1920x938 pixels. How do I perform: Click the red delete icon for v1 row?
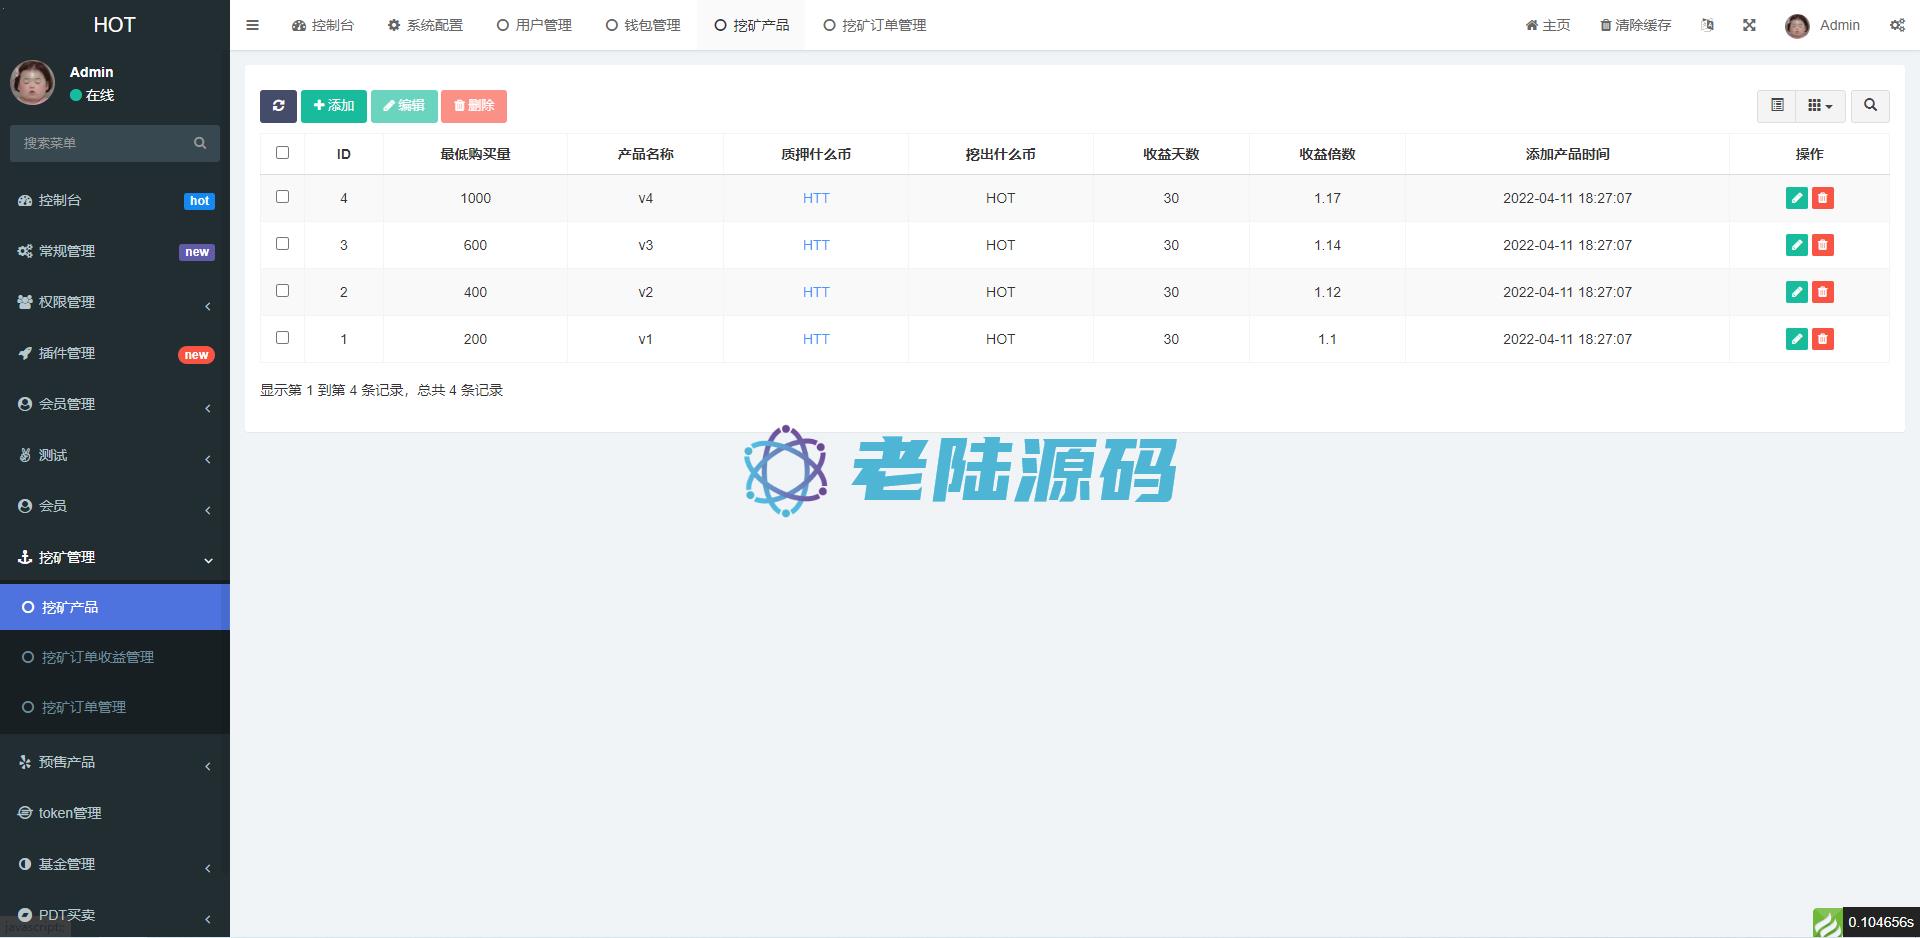(x=1822, y=339)
